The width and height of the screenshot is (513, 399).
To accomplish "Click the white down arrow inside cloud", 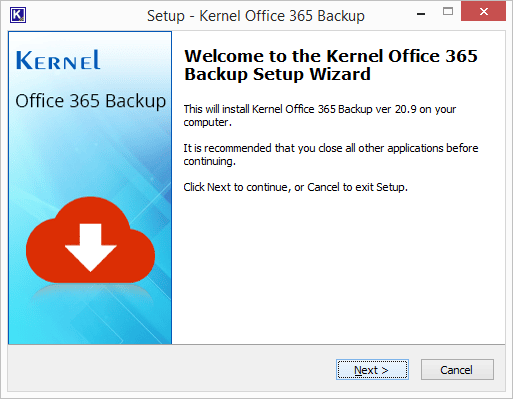I will (x=90, y=247).
